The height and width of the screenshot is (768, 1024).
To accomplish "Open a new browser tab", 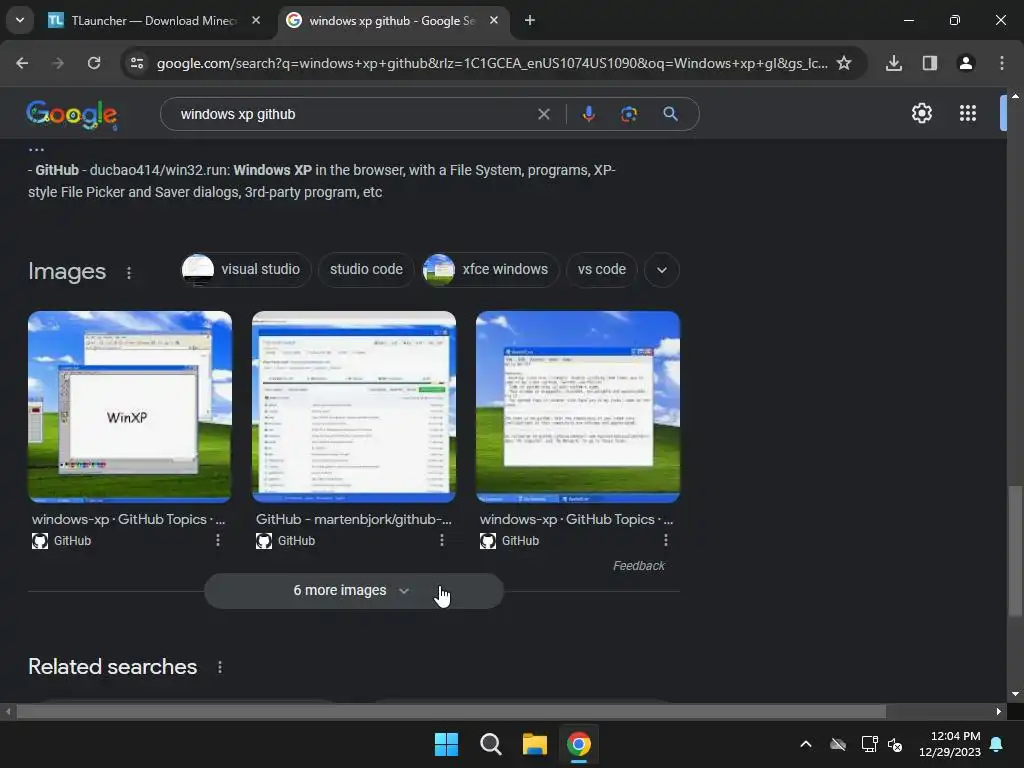I will [530, 20].
